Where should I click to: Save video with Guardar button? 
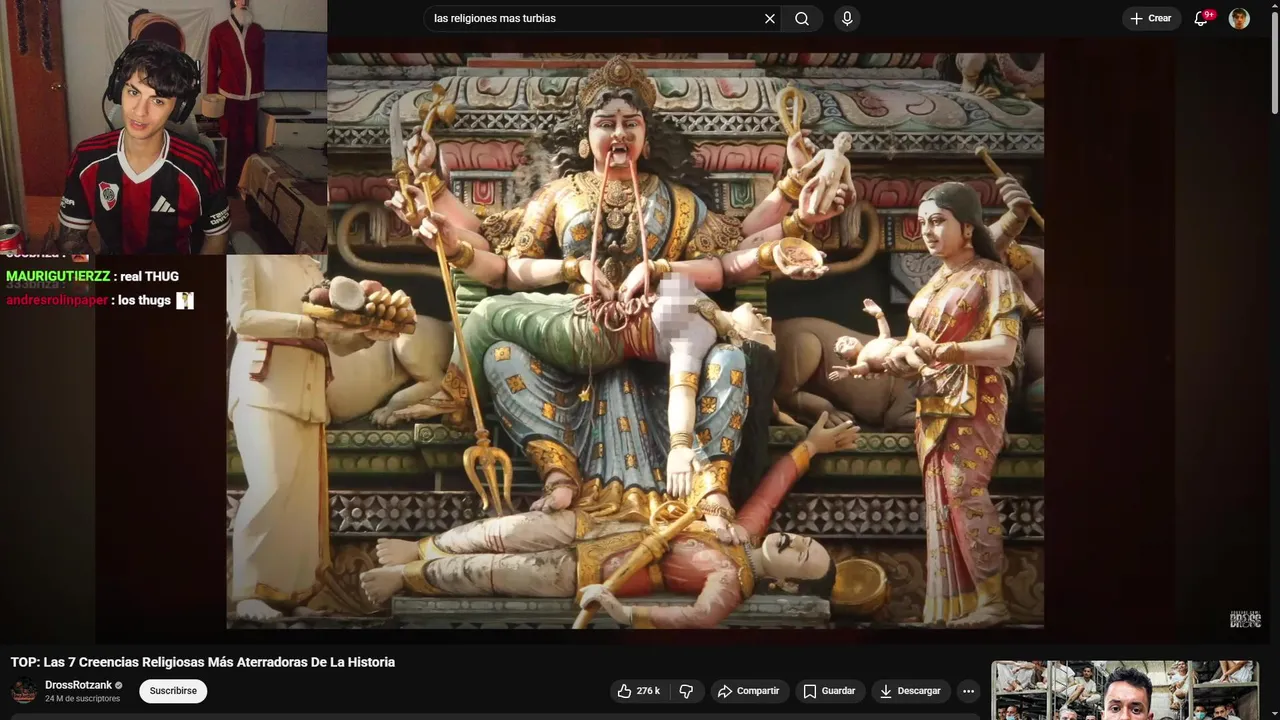click(x=830, y=691)
